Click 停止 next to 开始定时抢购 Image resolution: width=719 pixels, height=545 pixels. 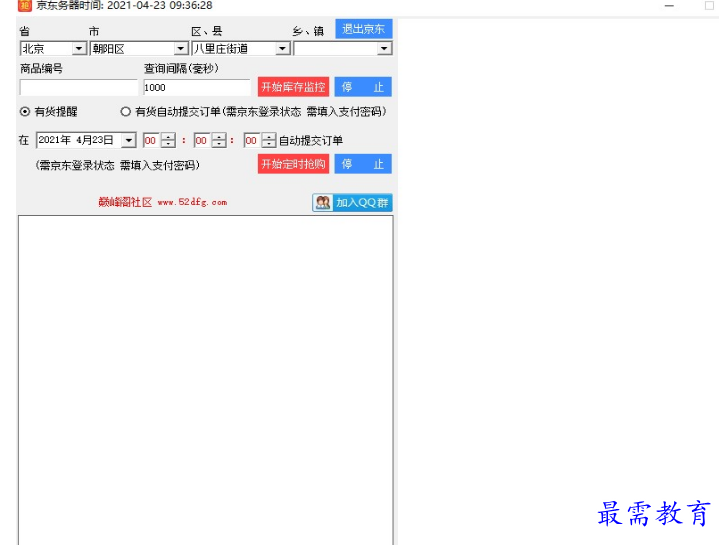[363, 164]
